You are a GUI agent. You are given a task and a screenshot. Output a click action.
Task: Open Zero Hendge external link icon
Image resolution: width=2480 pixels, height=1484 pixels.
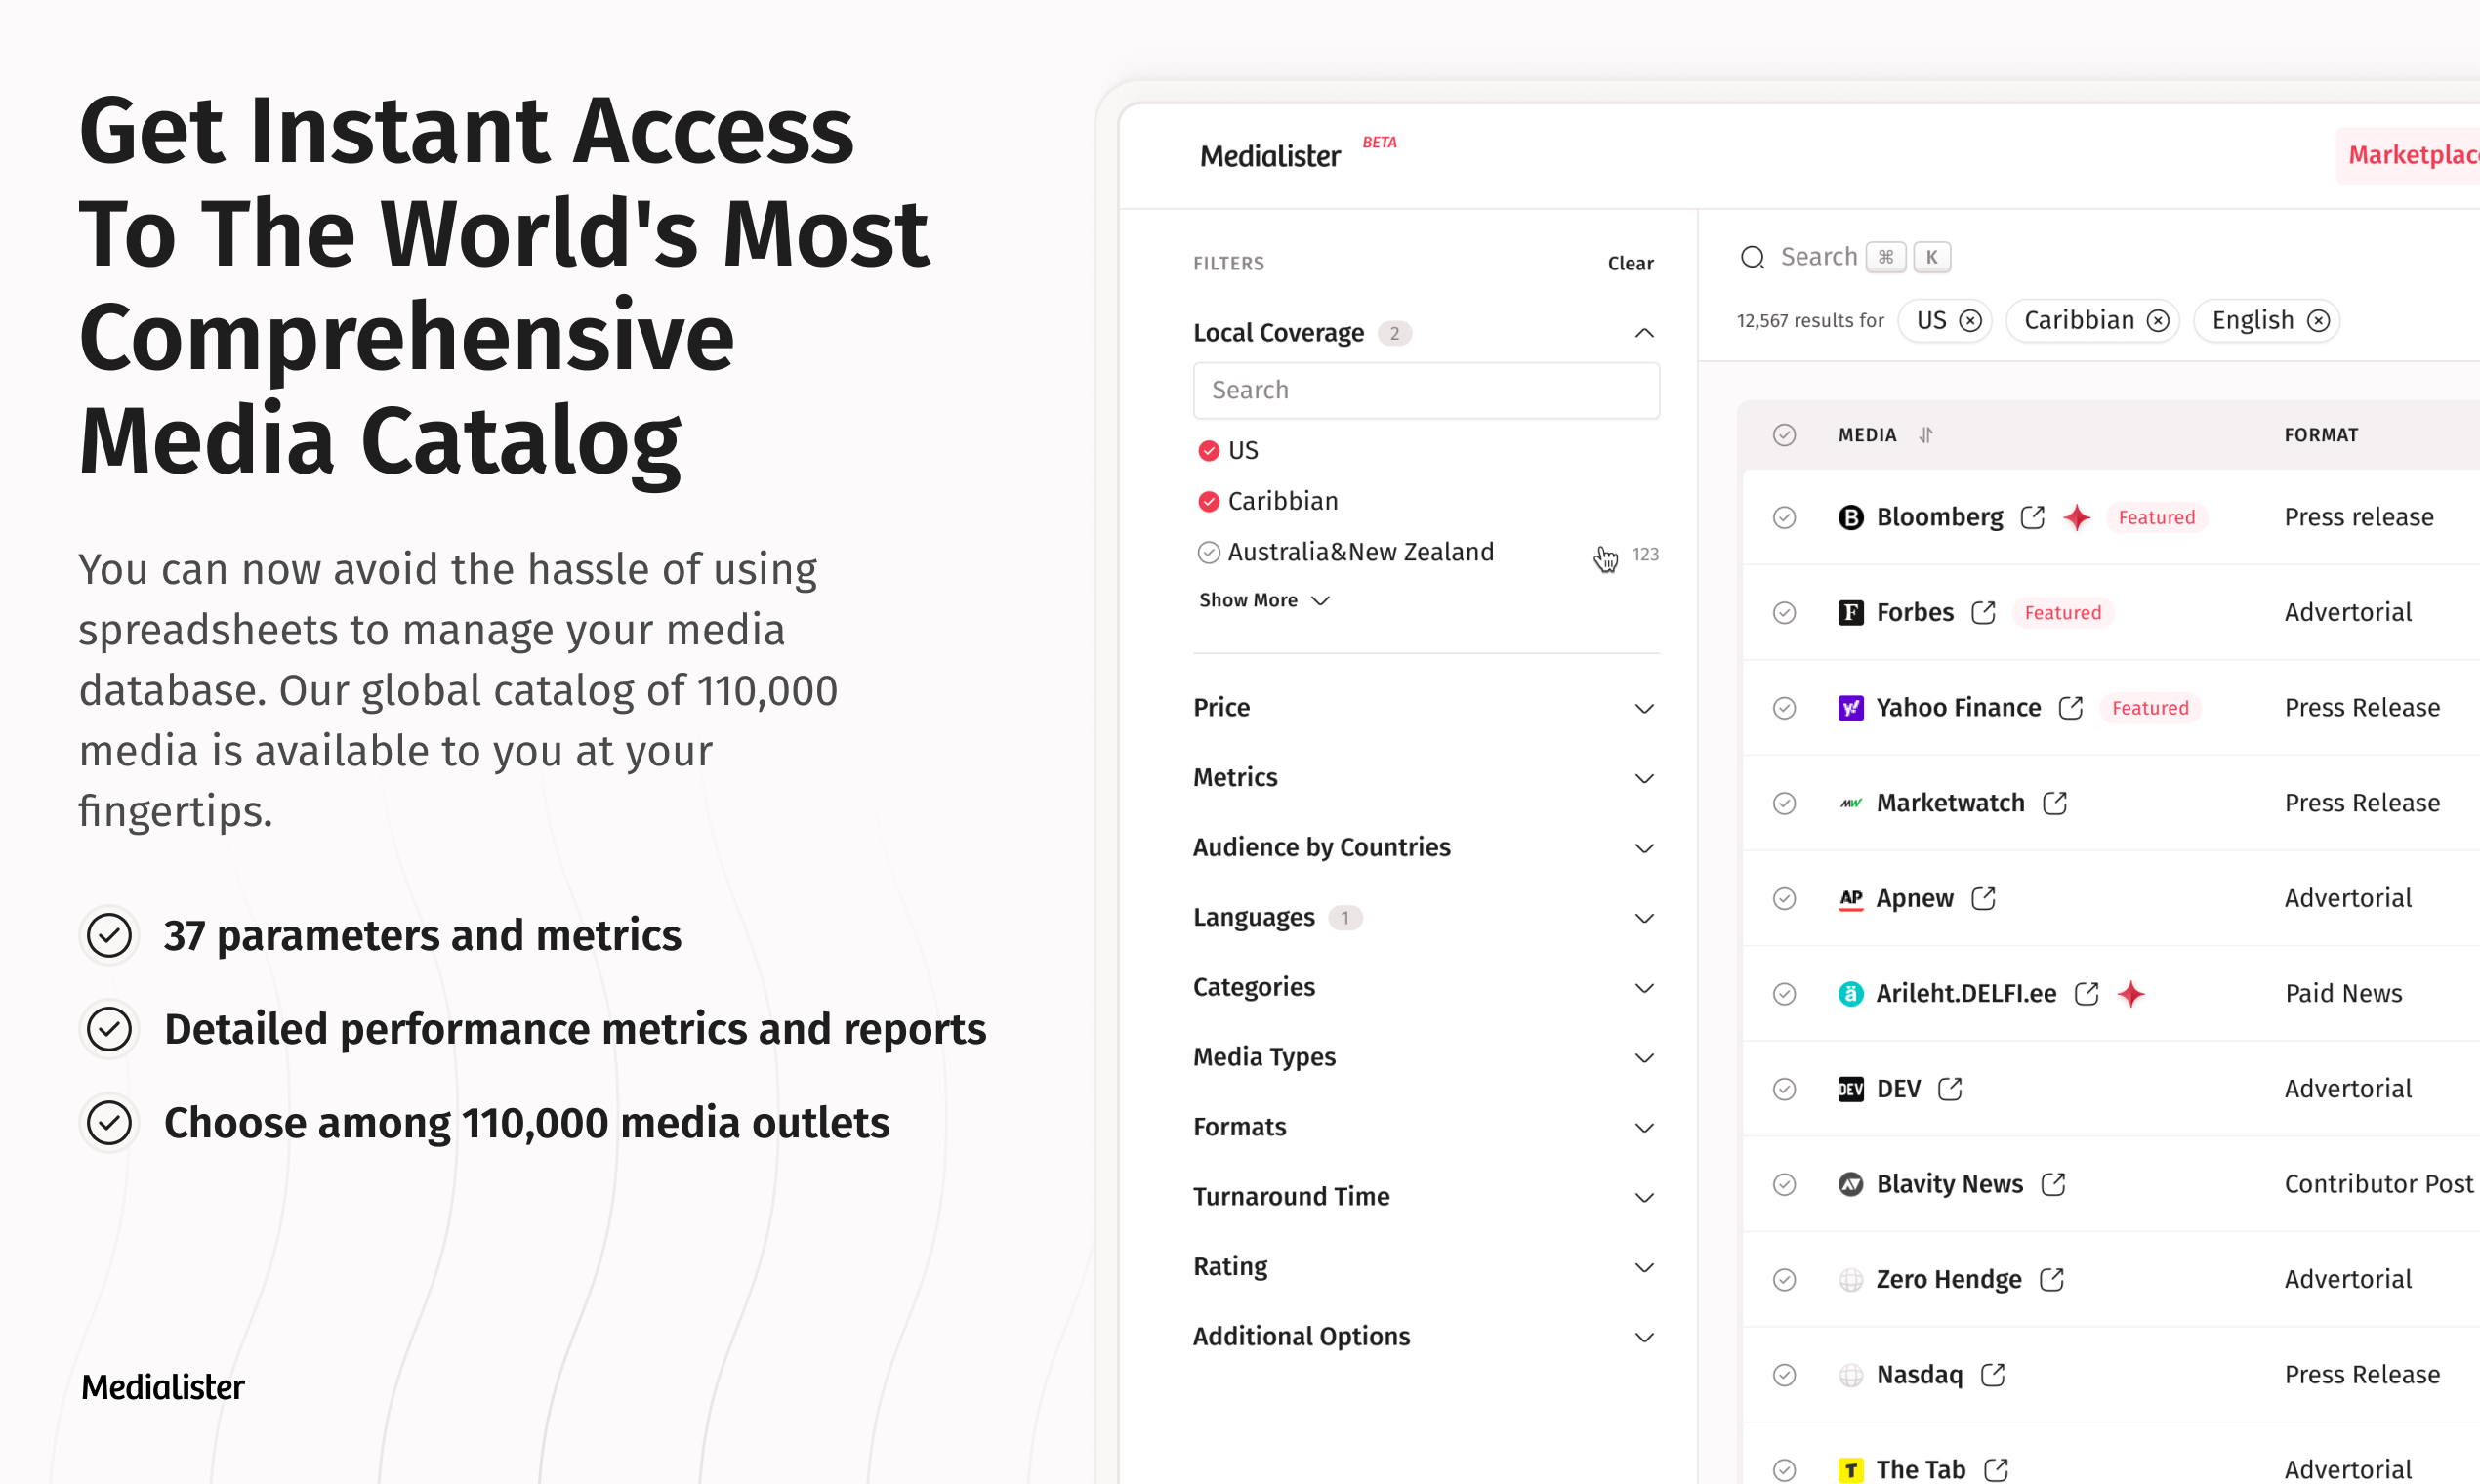2051,1279
